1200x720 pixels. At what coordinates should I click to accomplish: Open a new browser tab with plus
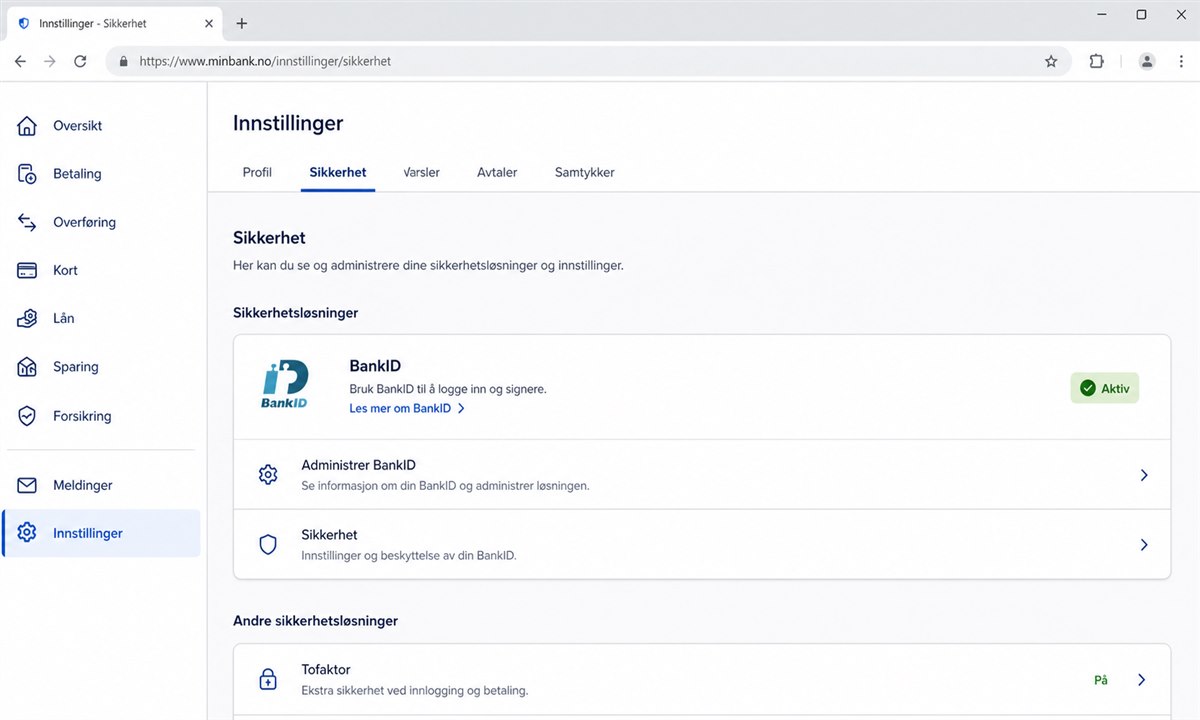click(241, 23)
